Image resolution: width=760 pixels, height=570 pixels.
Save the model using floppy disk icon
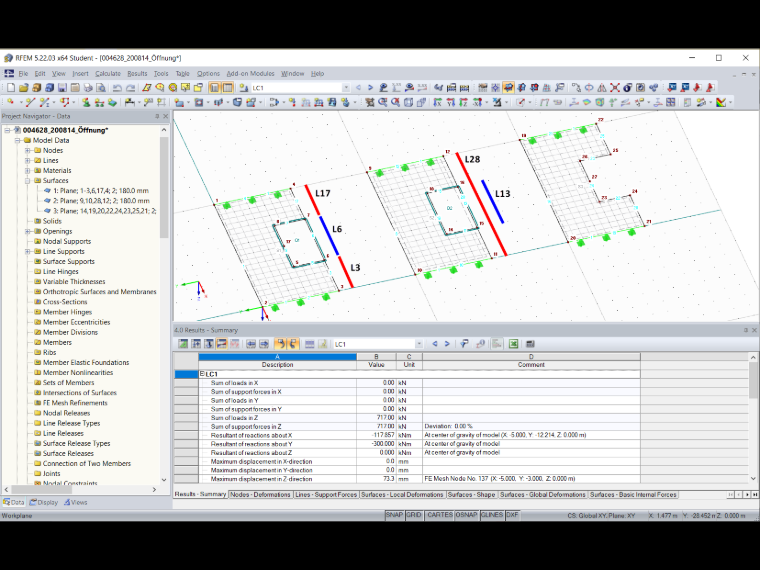click(x=62, y=88)
